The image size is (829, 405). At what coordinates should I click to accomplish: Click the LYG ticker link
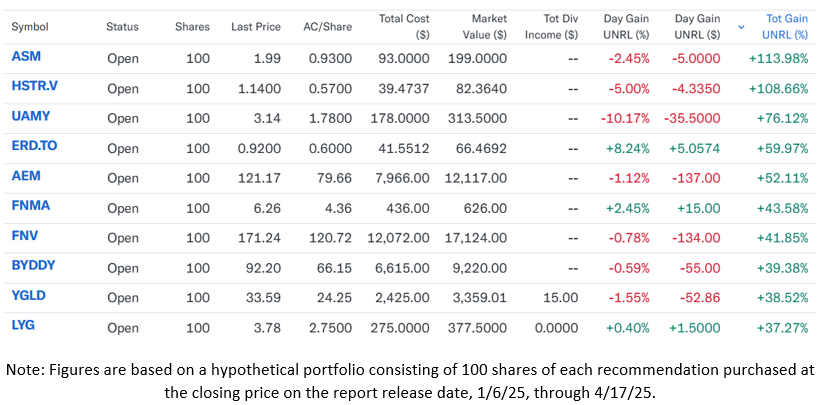tap(23, 327)
